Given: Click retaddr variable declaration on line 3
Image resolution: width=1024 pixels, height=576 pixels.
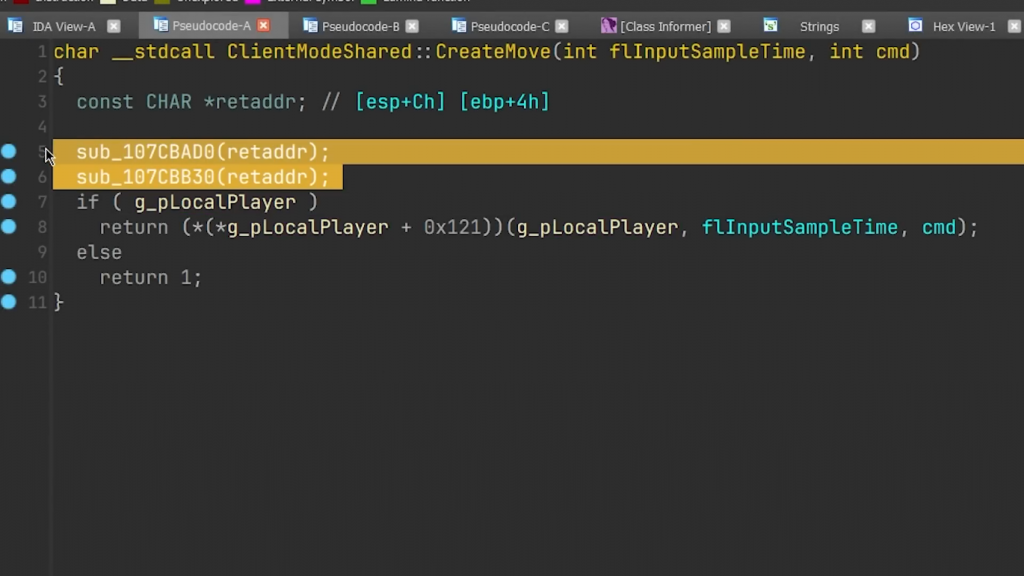Looking at the screenshot, I should pyautogui.click(x=255, y=102).
